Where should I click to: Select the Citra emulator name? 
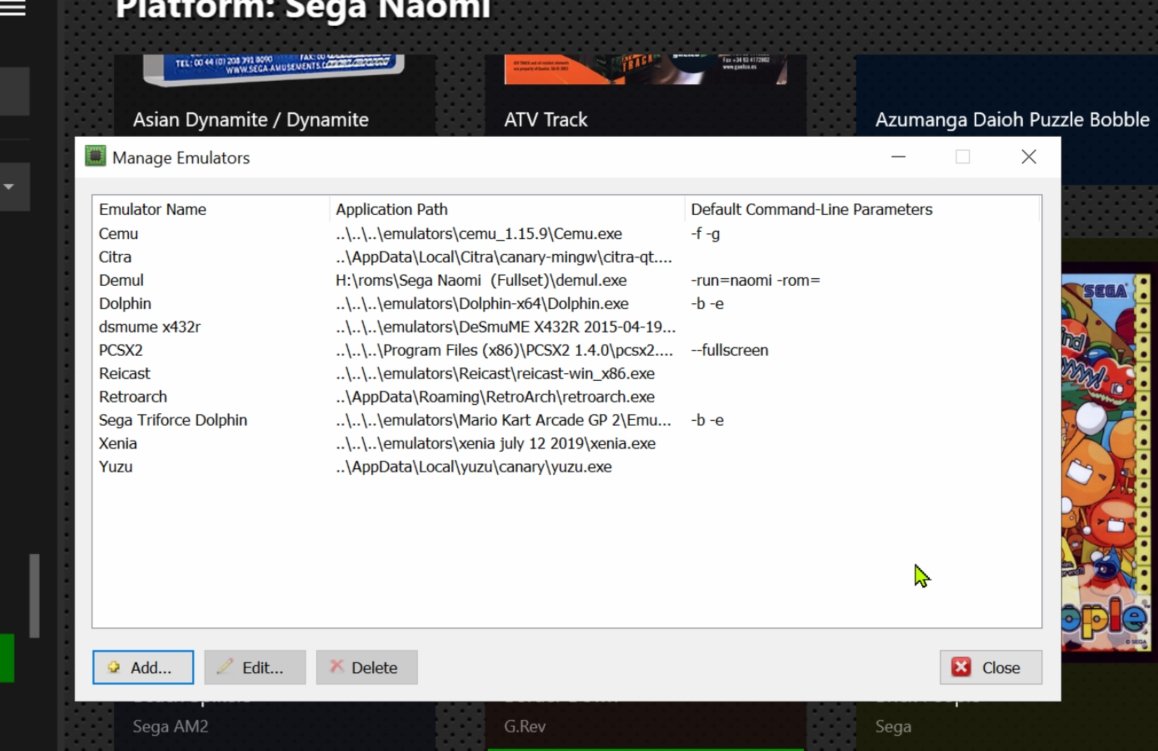[115, 257]
